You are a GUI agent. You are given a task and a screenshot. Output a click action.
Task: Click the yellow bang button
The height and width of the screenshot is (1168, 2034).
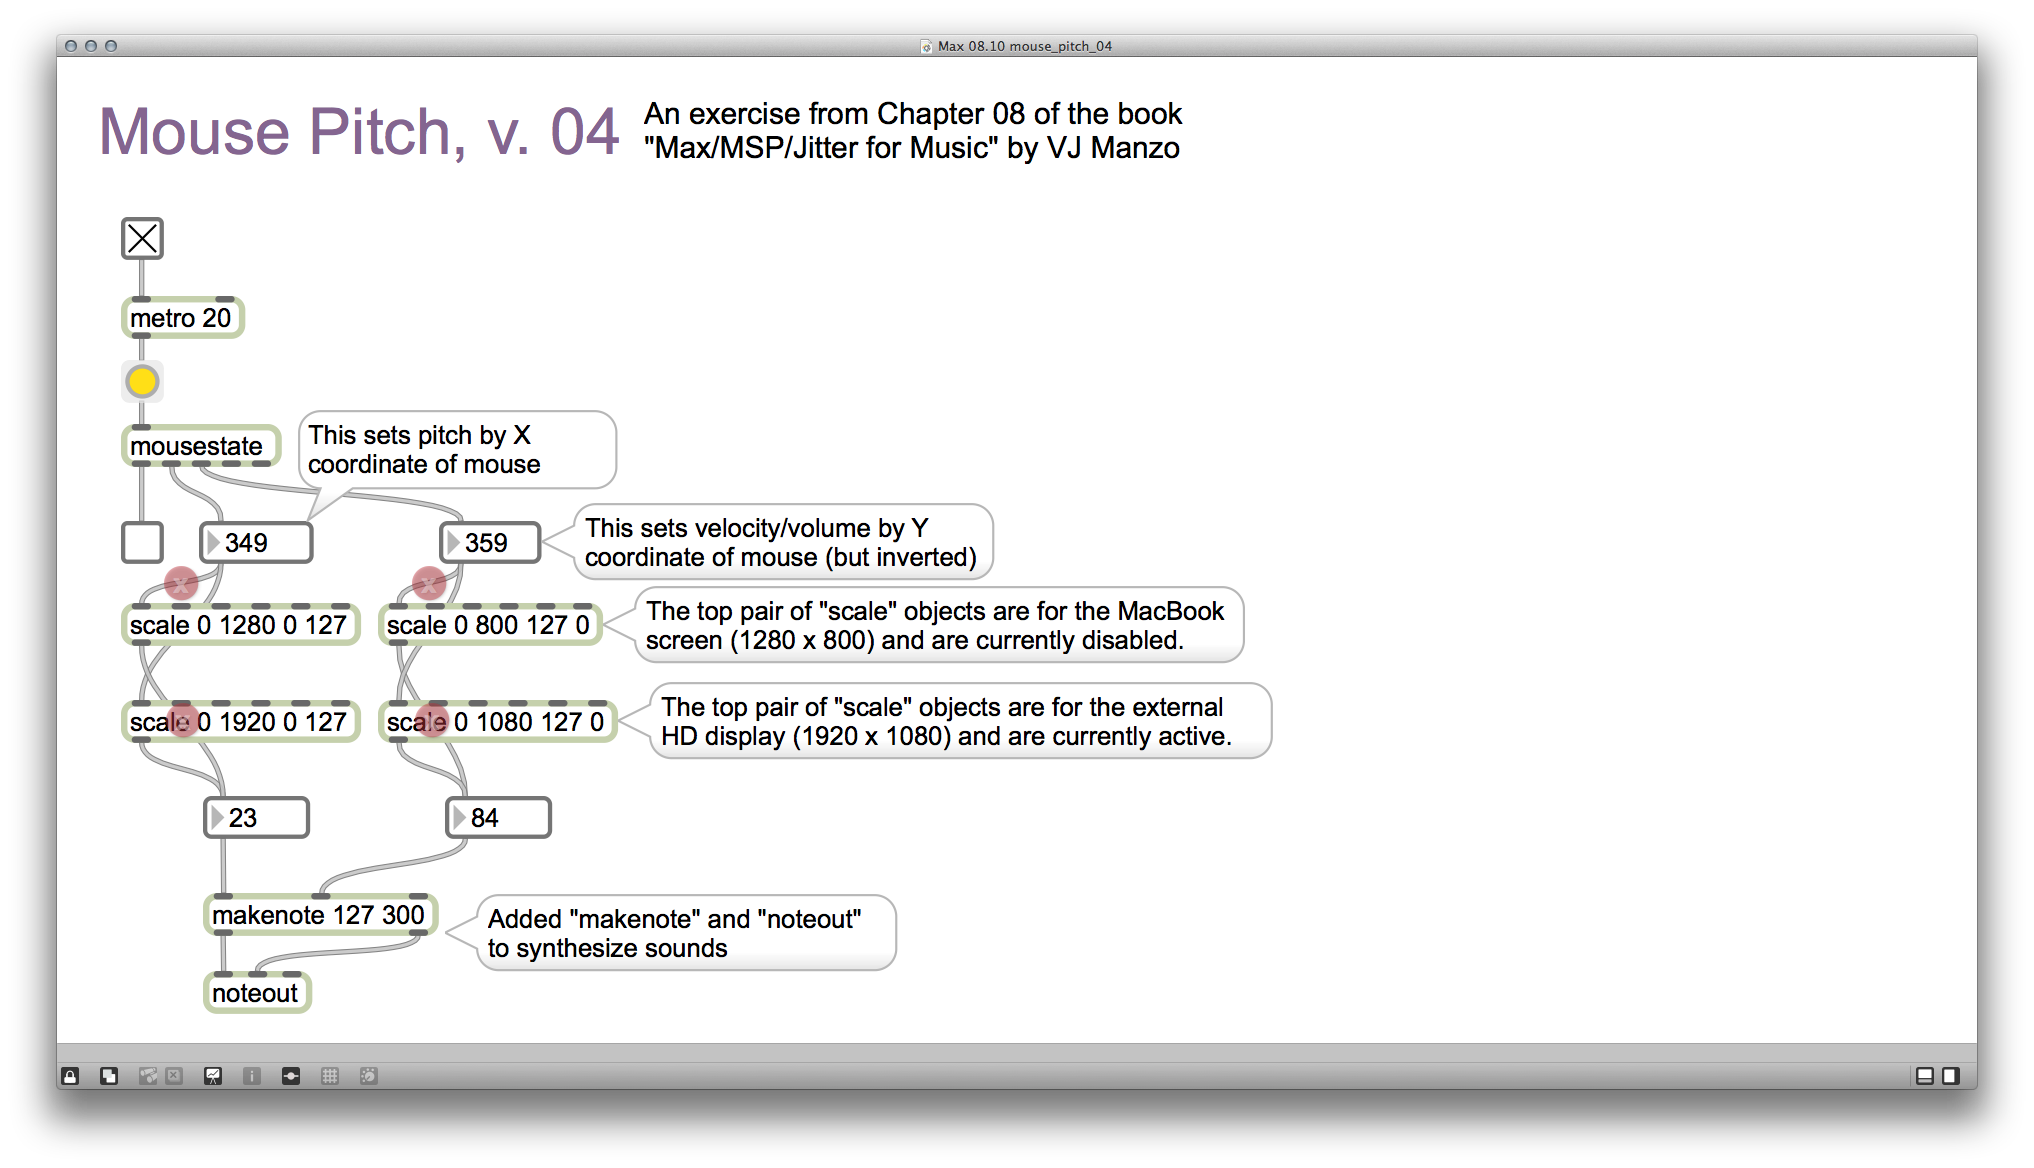(x=141, y=381)
